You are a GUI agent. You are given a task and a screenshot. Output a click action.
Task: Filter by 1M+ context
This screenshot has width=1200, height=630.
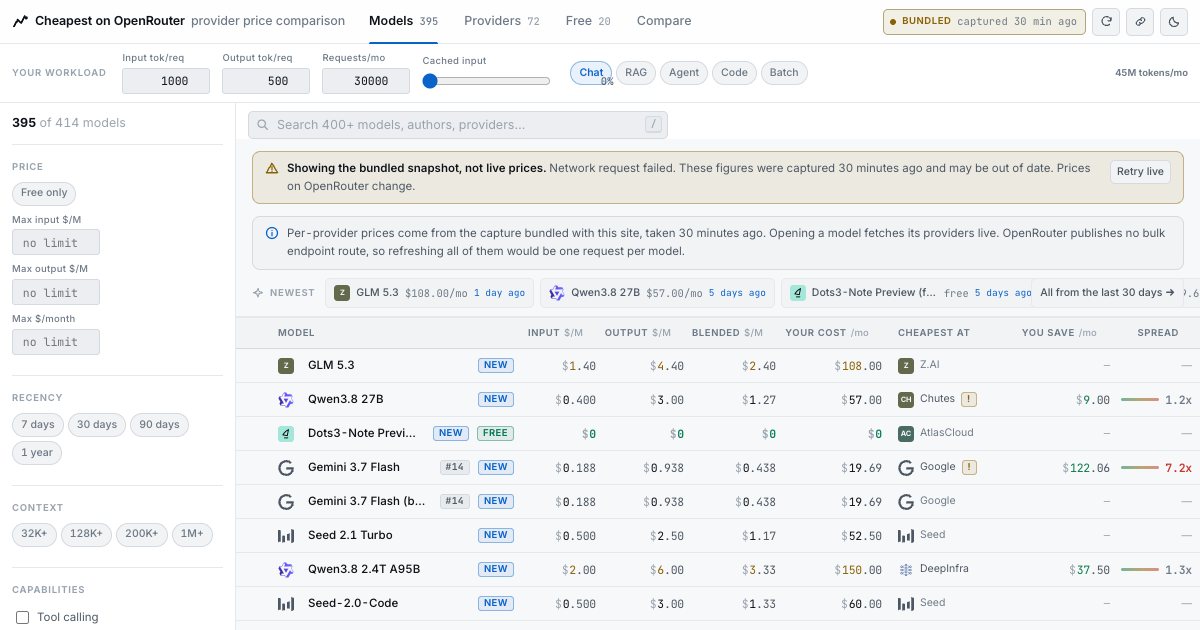[x=192, y=534]
